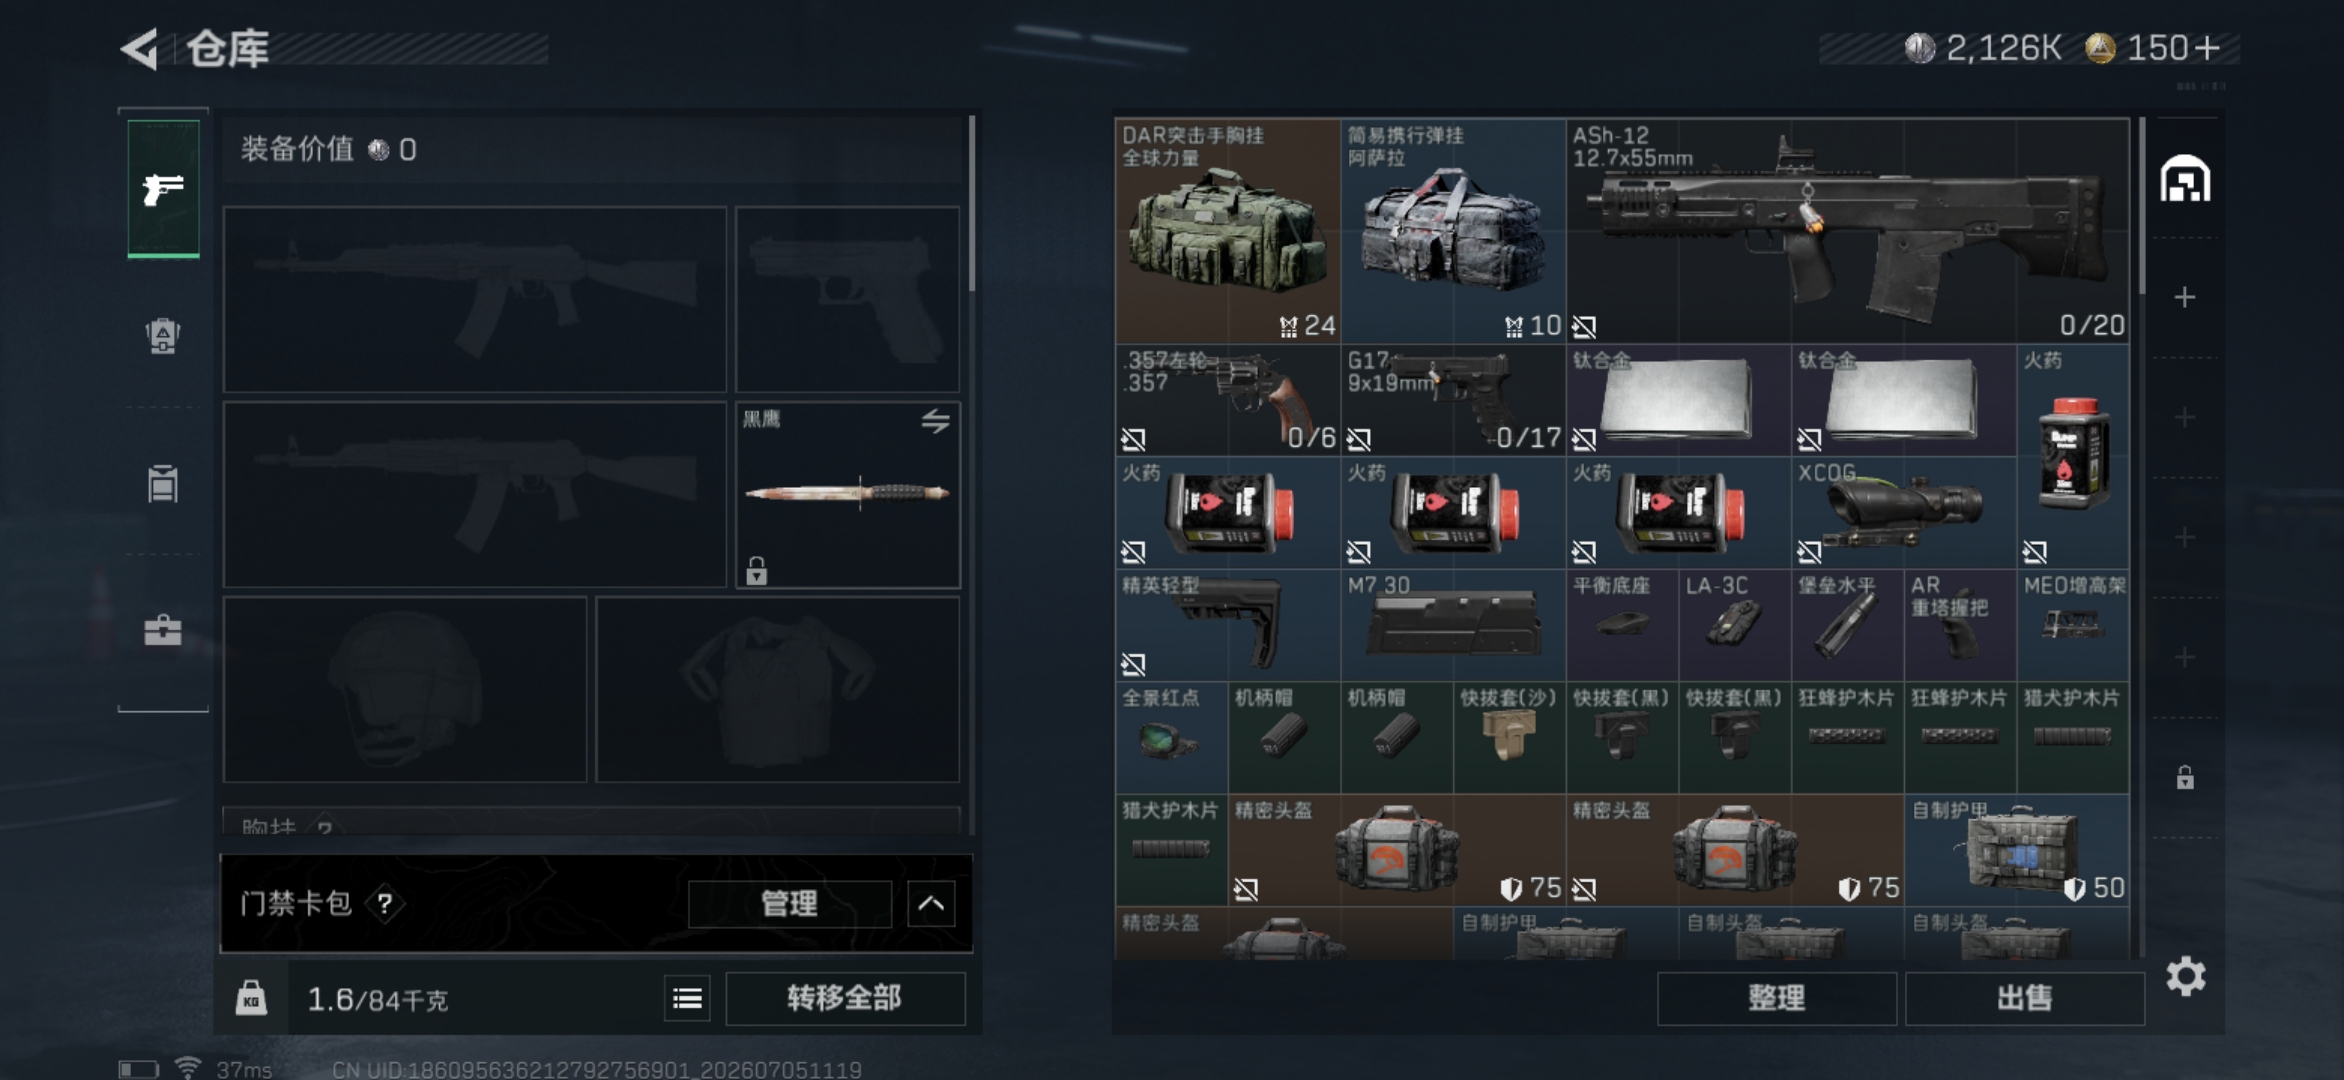2344x1080 pixels.
Task: Select the 自制护甲 armor with 50 durability
Action: click(x=2017, y=850)
